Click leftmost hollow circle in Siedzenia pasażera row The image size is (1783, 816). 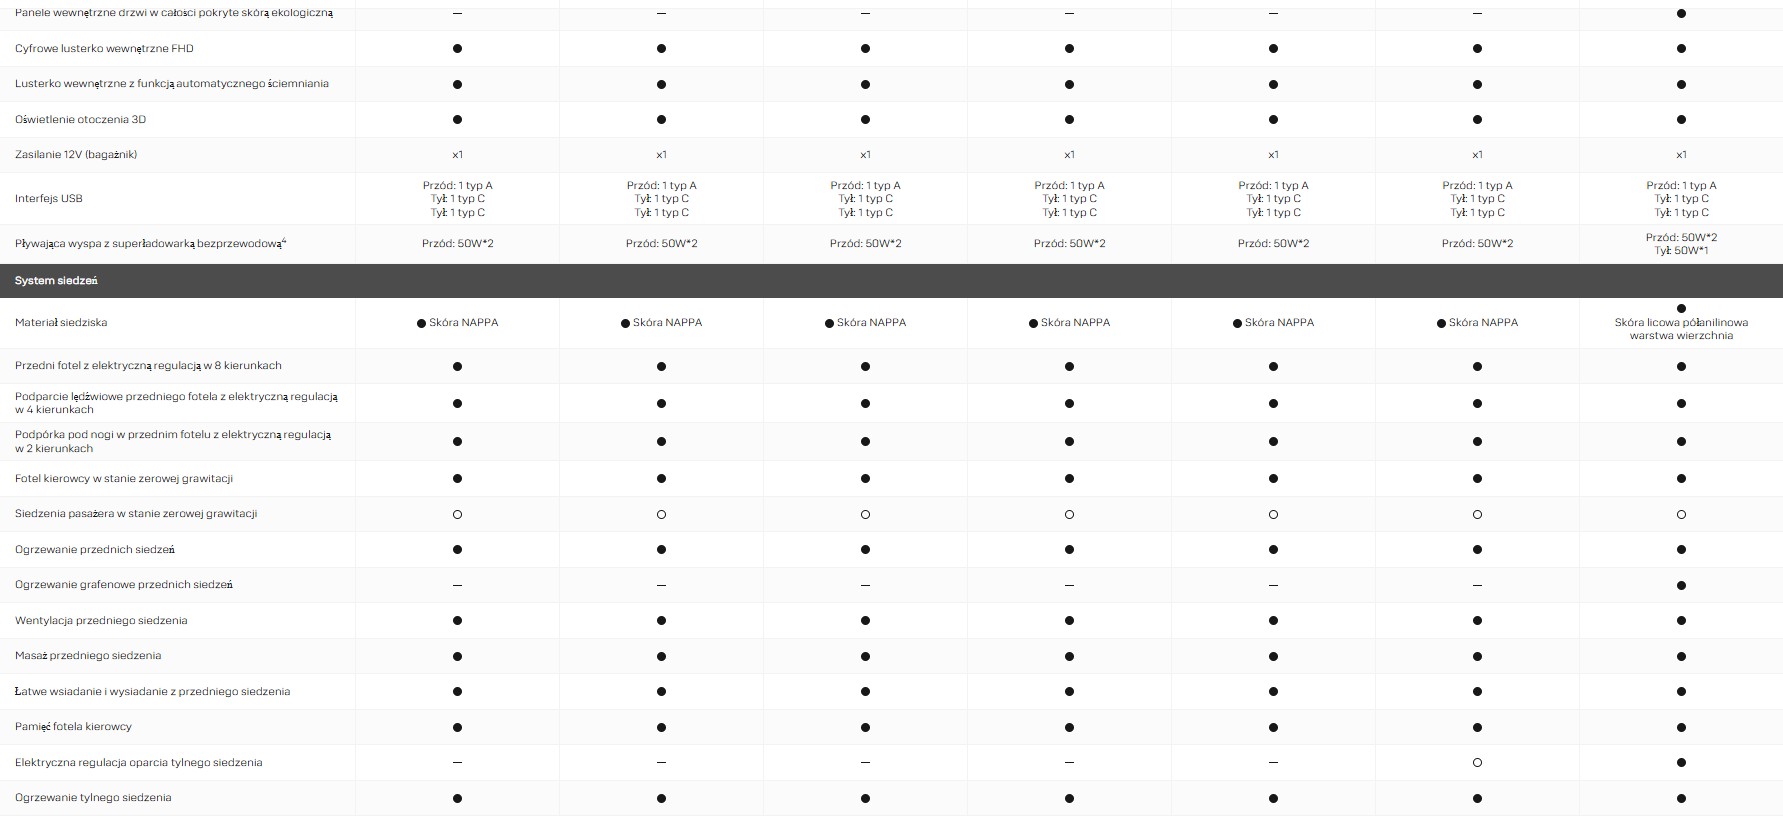click(457, 514)
